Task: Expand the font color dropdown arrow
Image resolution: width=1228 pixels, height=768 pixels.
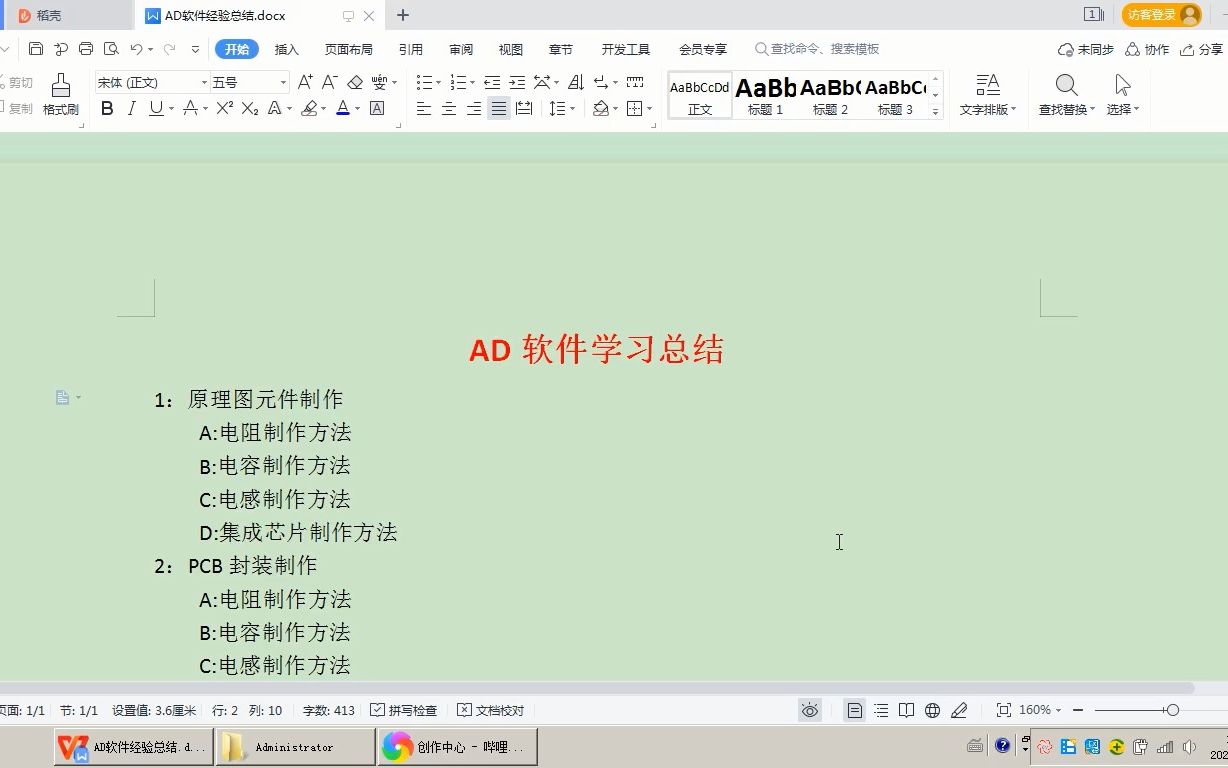Action: point(356,108)
